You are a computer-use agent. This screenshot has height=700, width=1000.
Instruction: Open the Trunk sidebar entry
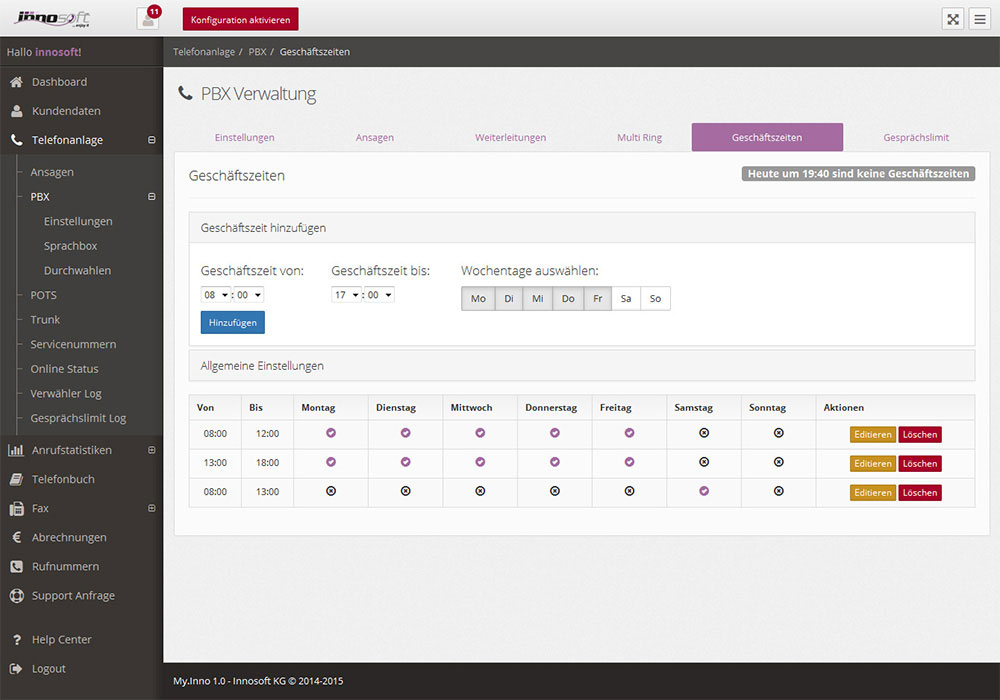(45, 319)
